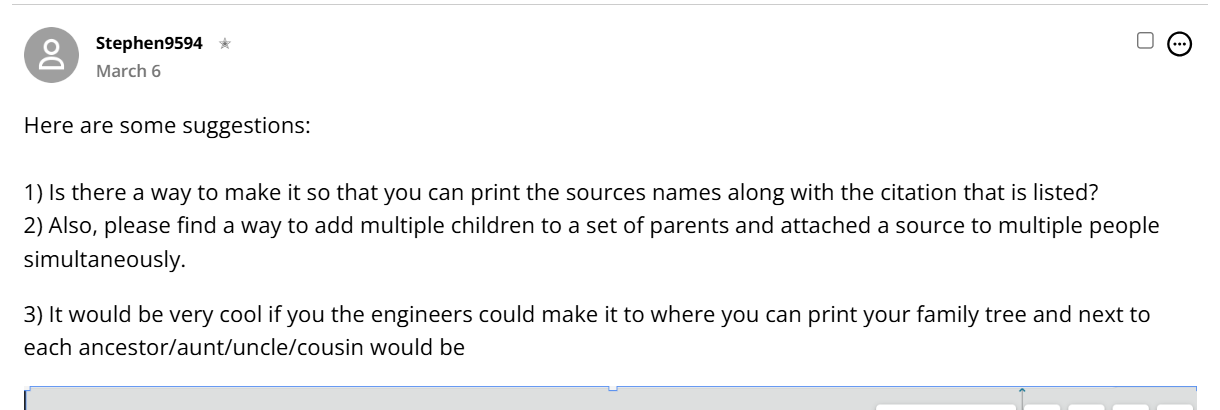Click suggestion 2 about adding multiple children
Screen dimensions: 1220x410
(591, 226)
